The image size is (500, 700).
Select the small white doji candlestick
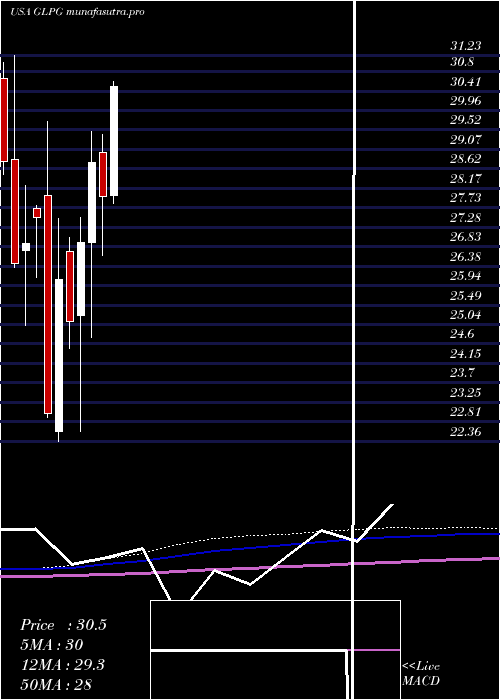point(26,247)
